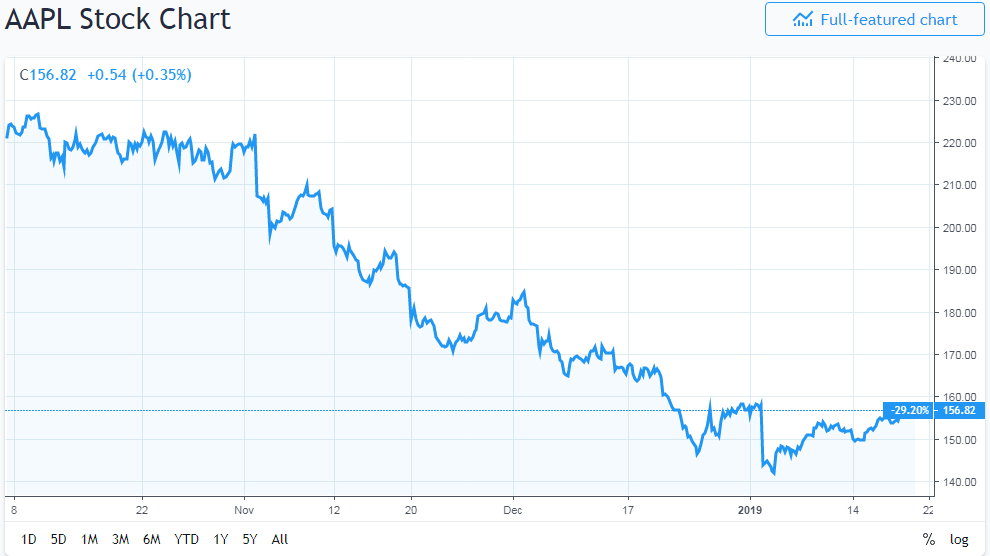Select the 1D time range

coord(29,539)
